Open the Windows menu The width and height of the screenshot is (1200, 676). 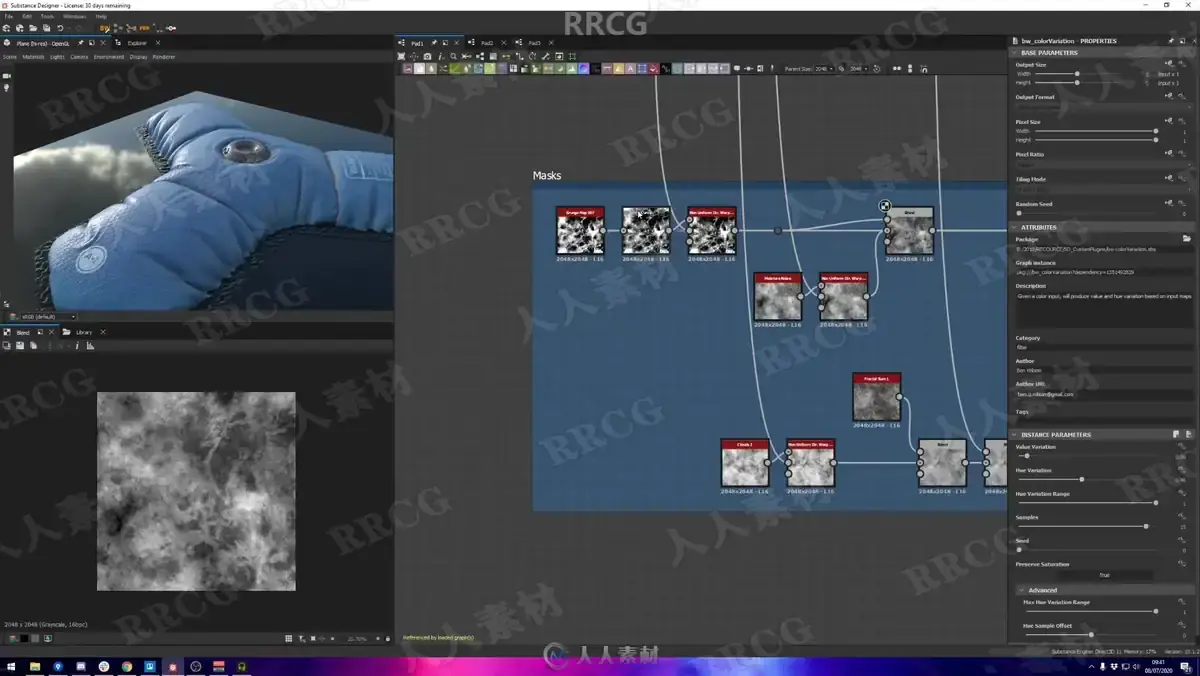[x=74, y=17]
